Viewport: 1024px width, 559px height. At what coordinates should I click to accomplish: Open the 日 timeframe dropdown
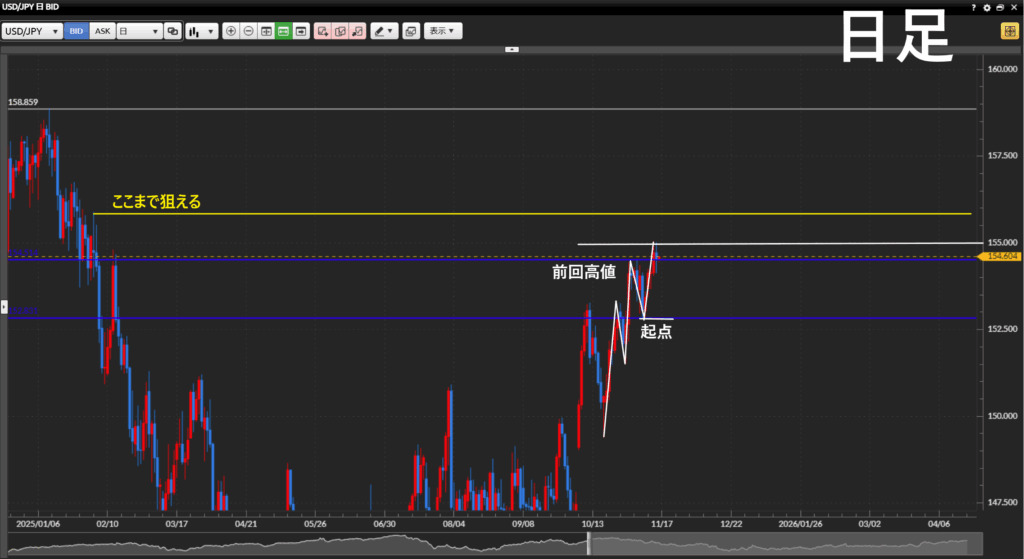point(139,31)
